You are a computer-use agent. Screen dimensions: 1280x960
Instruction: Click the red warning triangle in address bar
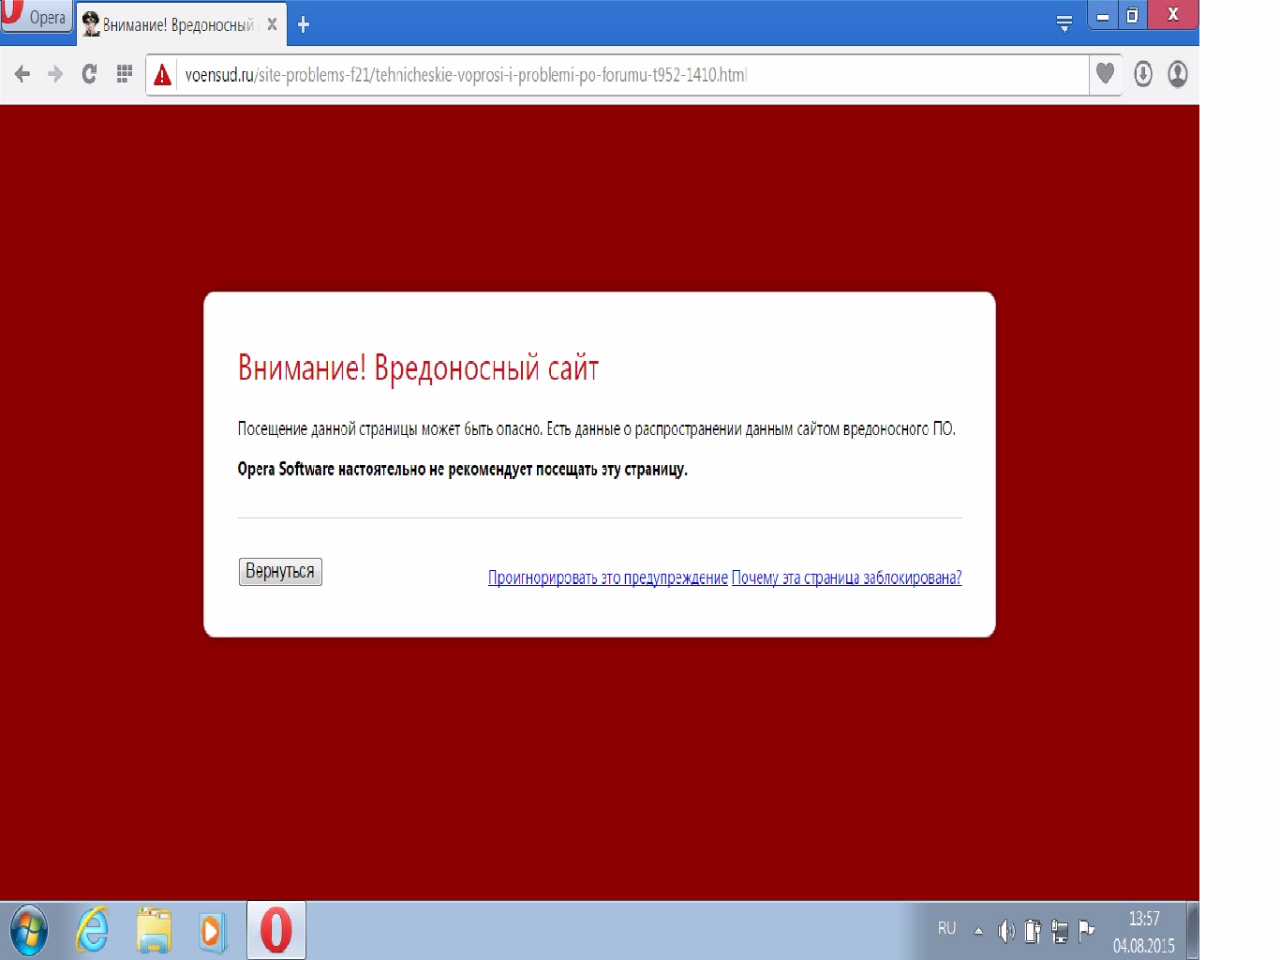[163, 75]
